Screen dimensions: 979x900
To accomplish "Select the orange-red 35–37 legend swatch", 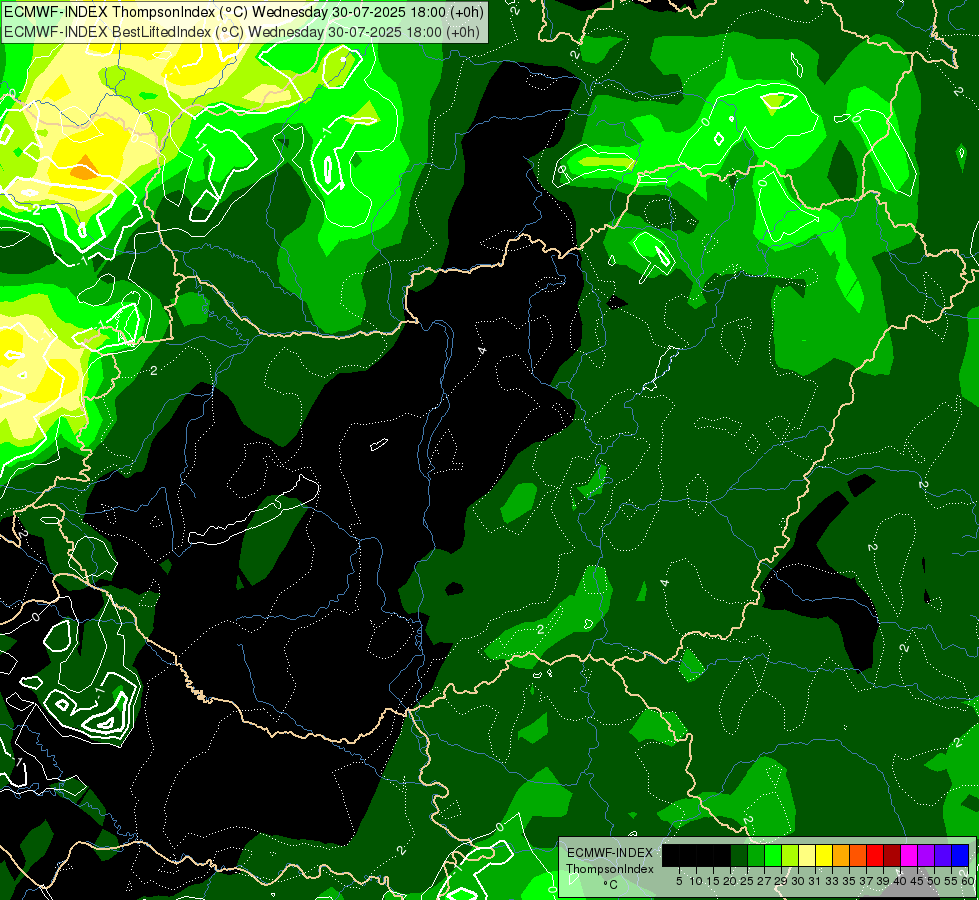I will (858, 855).
